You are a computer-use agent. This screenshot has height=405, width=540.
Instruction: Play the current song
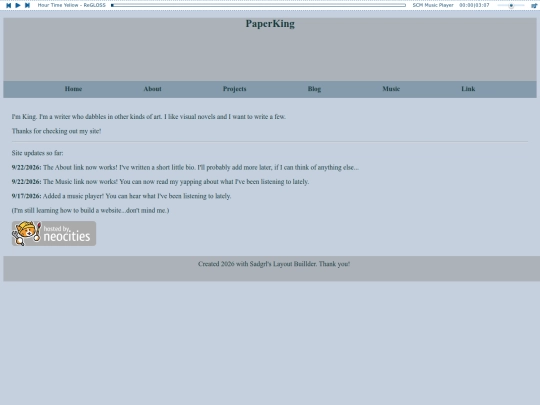tap(18, 5)
